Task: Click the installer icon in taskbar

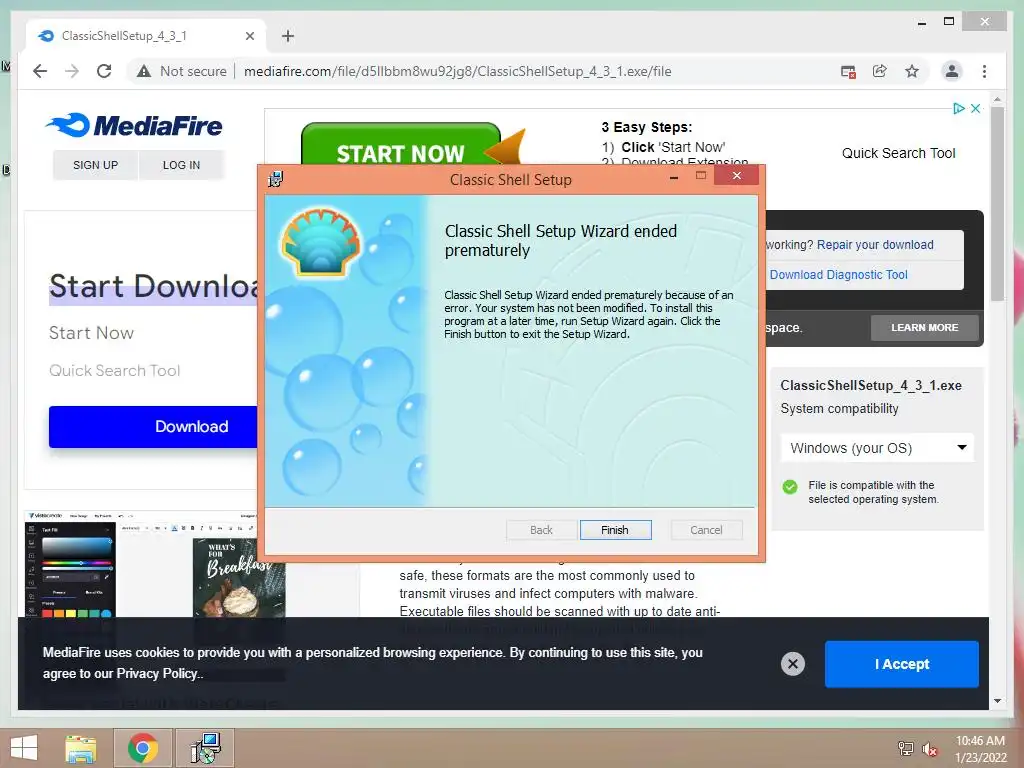Action: 205,748
